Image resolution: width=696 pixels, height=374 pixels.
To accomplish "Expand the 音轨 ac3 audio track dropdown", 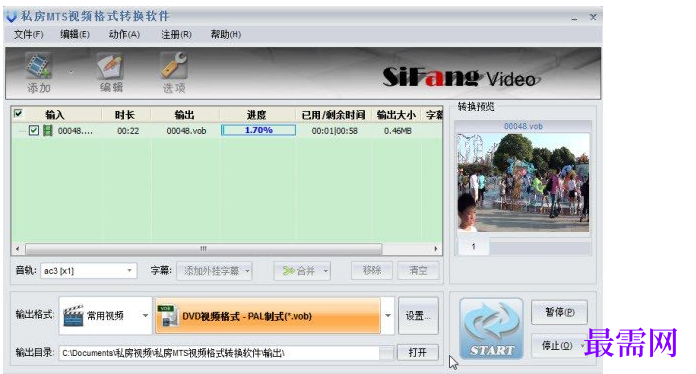I will 129,271.
